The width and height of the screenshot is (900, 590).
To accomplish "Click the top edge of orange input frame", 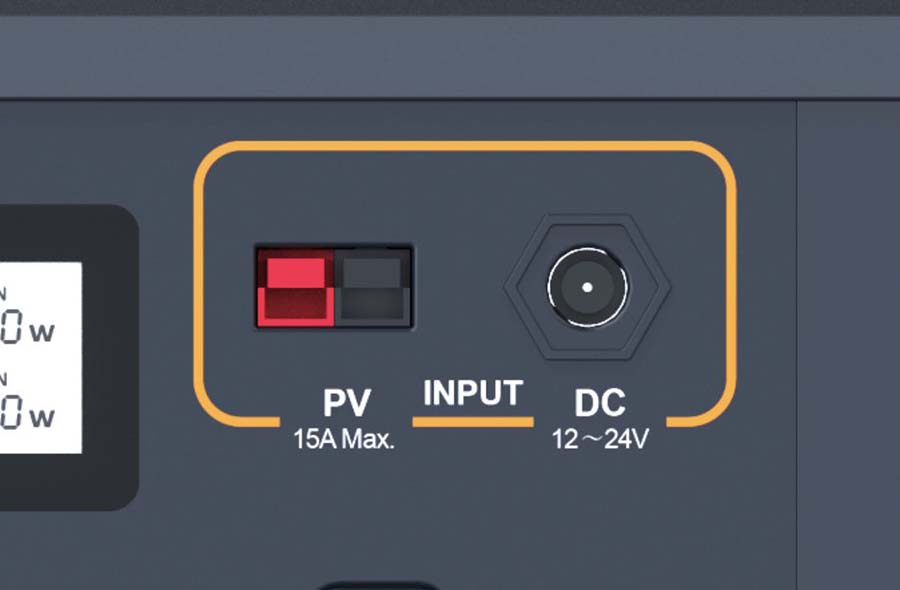I will pos(465,146).
